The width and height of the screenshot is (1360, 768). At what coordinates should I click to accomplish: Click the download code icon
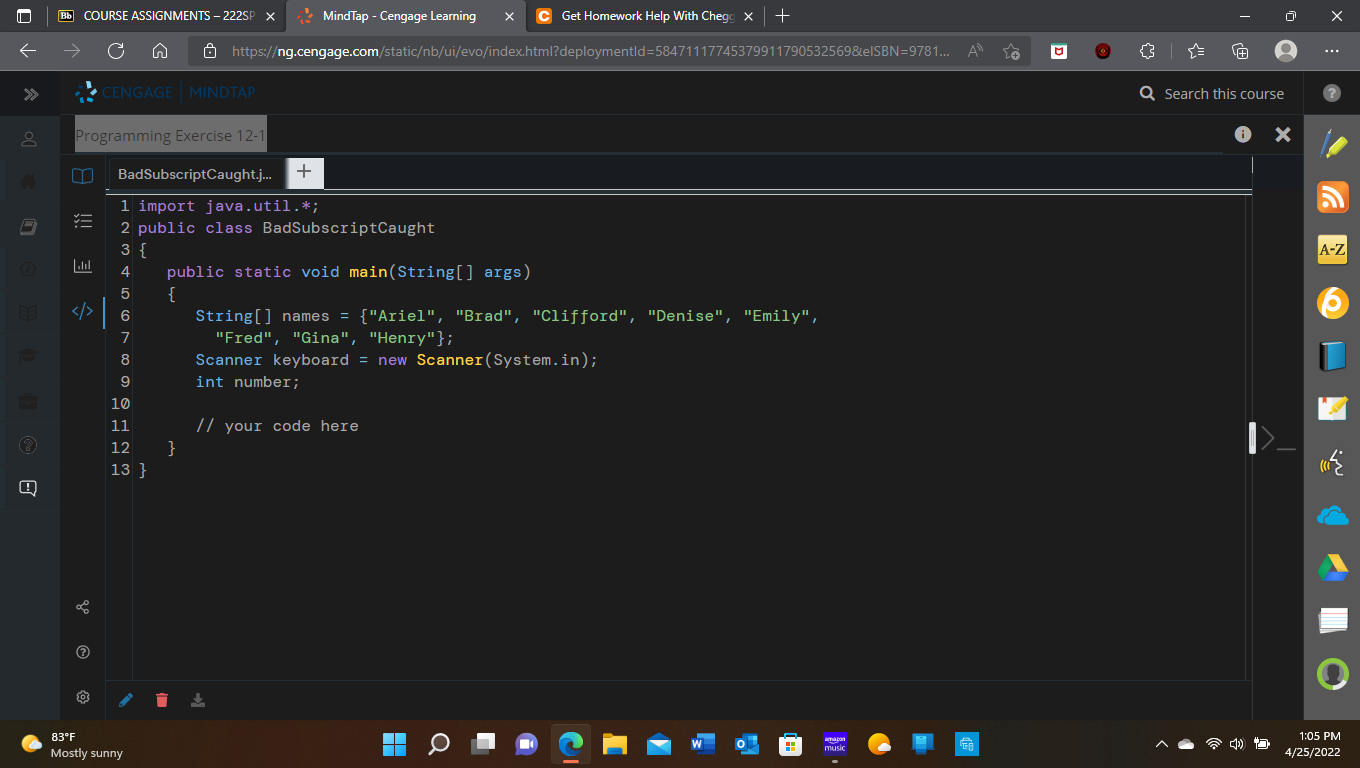(197, 700)
